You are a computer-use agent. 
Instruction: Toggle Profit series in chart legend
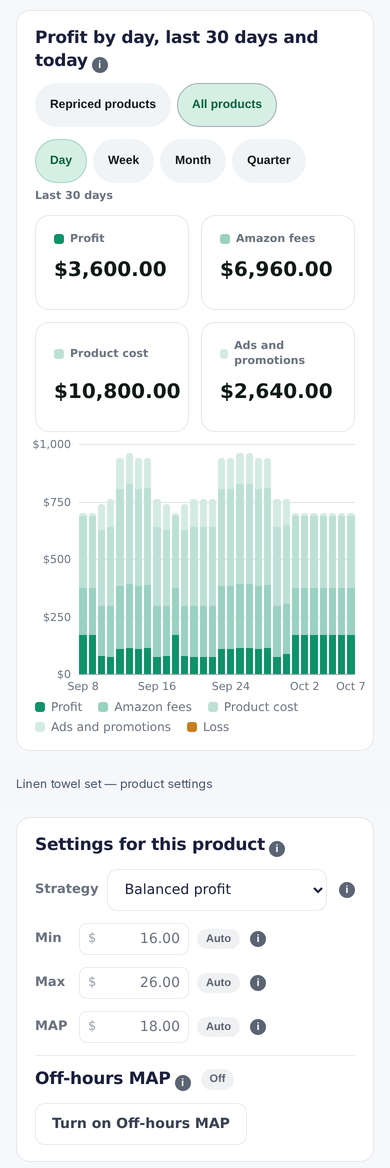coord(58,707)
